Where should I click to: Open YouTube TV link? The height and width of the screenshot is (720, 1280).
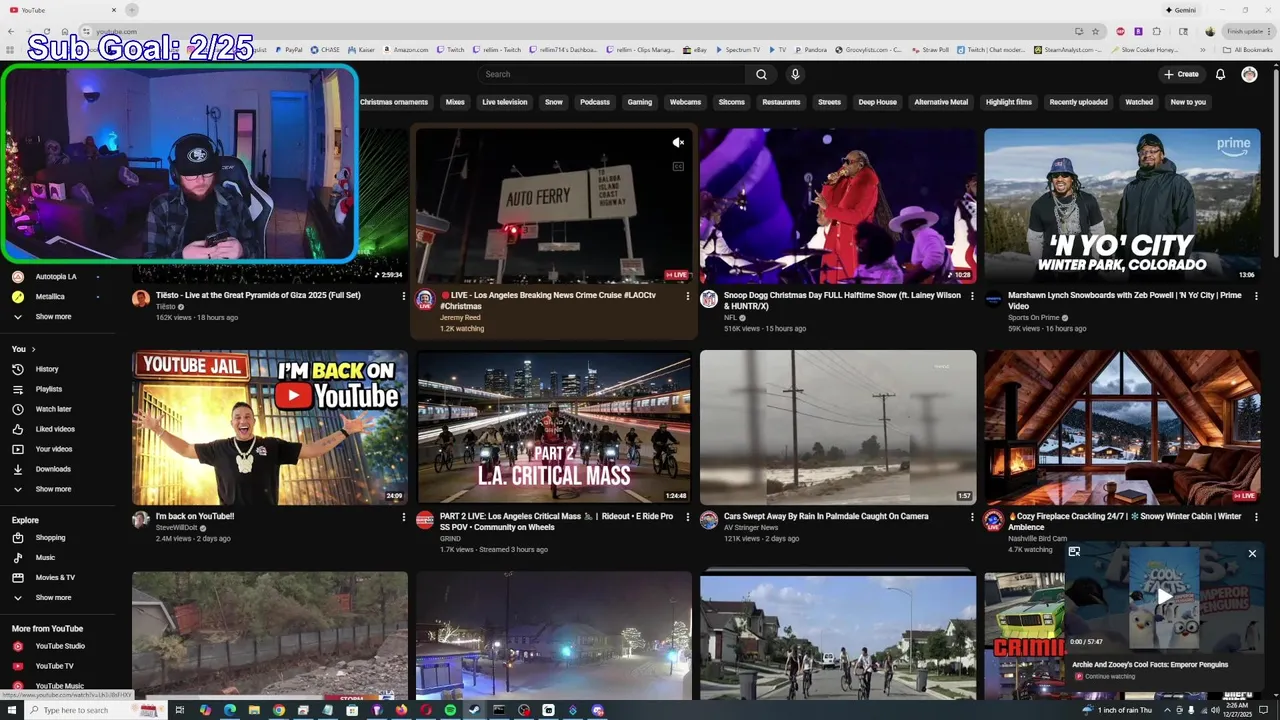(x=57, y=666)
